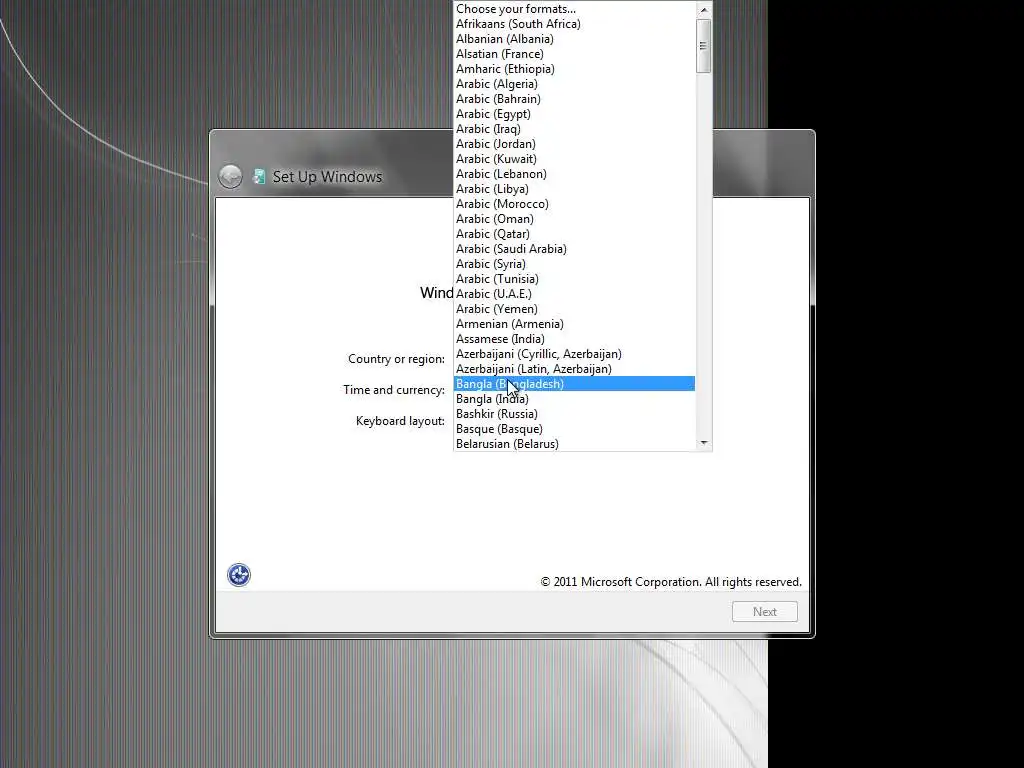Choose Arabic (Egypt) format
The height and width of the screenshot is (768, 1024).
[x=574, y=114]
